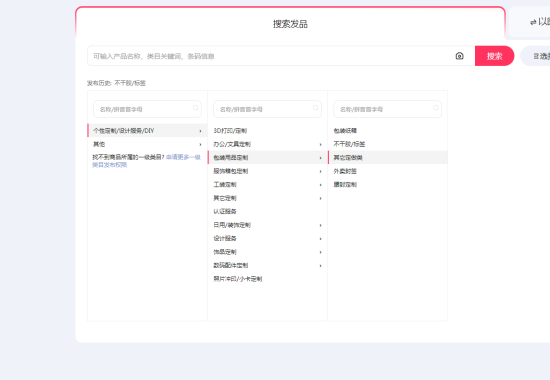Click the camera image-search icon

click(x=459, y=56)
